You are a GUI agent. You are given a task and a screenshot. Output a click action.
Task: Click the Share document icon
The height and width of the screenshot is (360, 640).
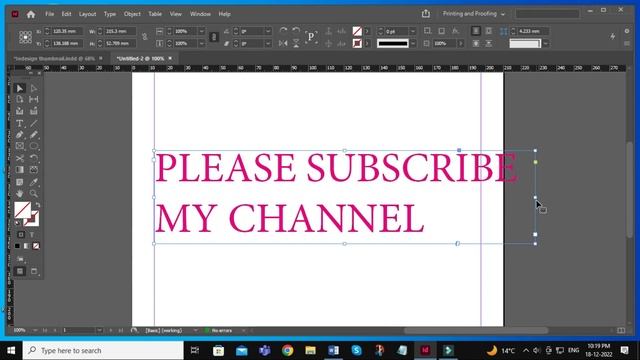[x=426, y=13]
